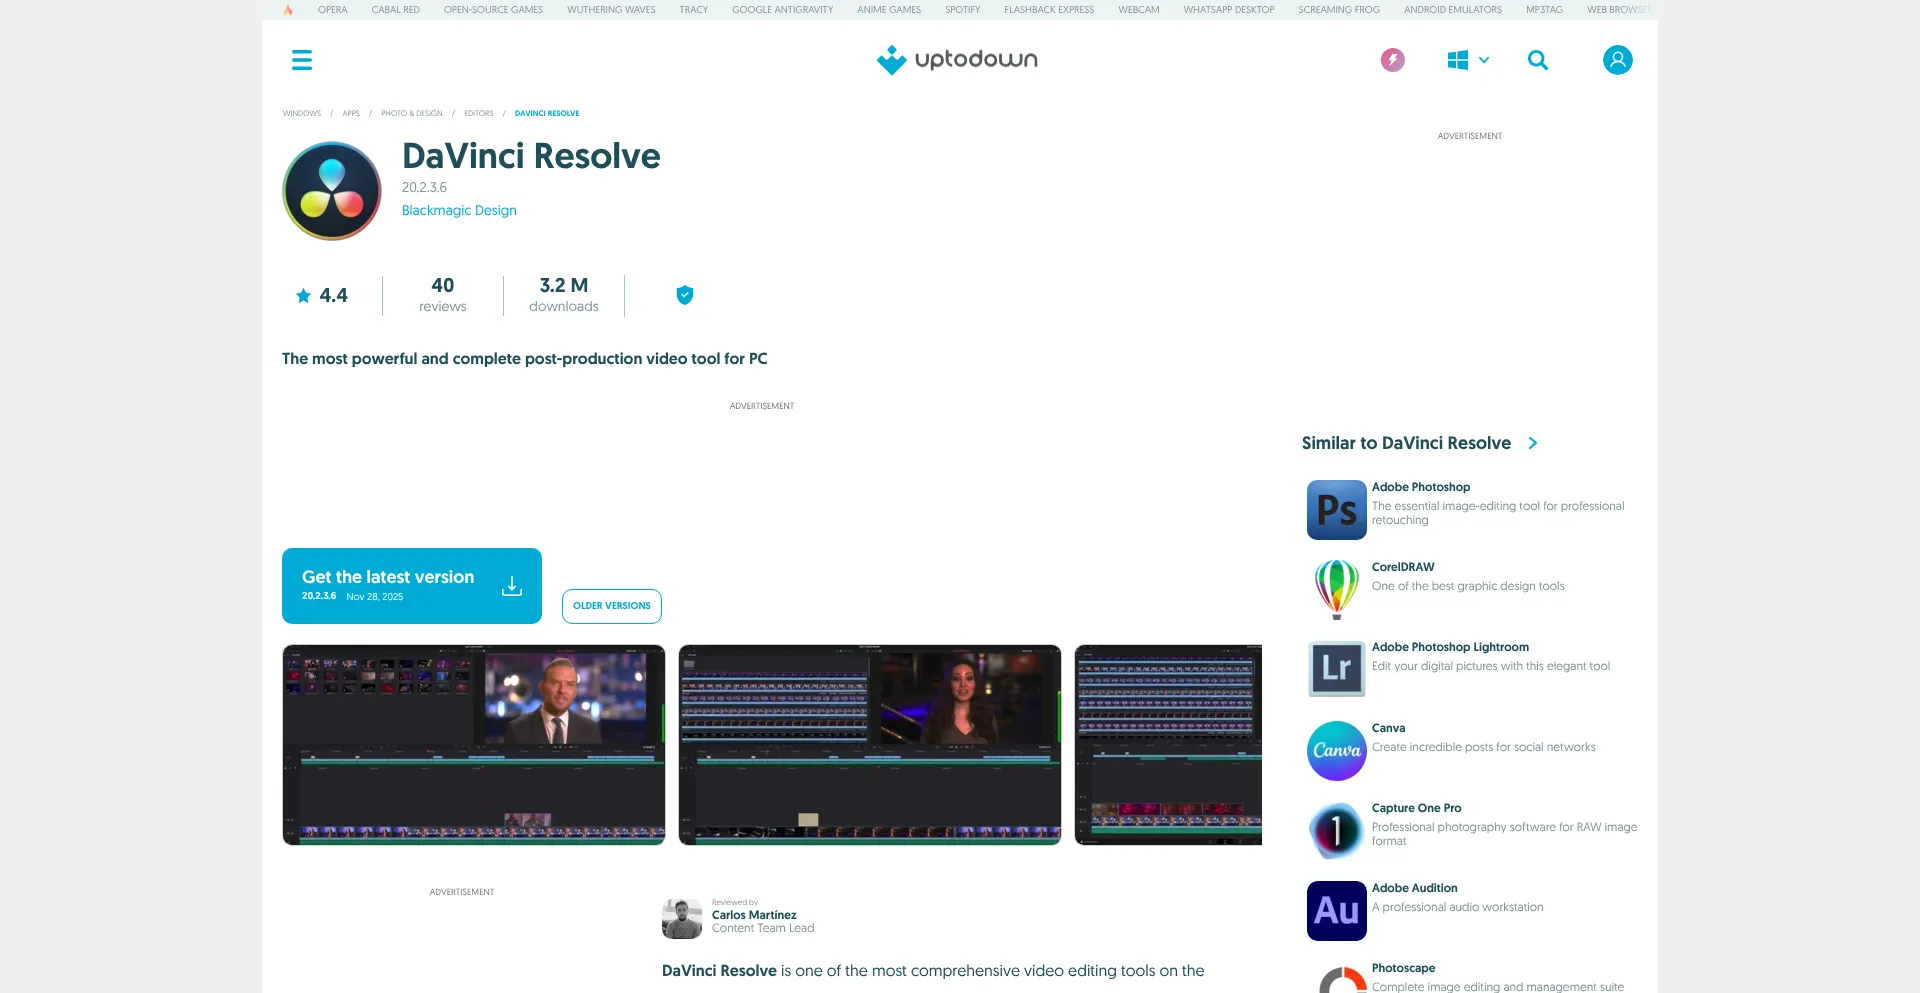
Task: Open the search magnifier icon
Action: (1537, 60)
